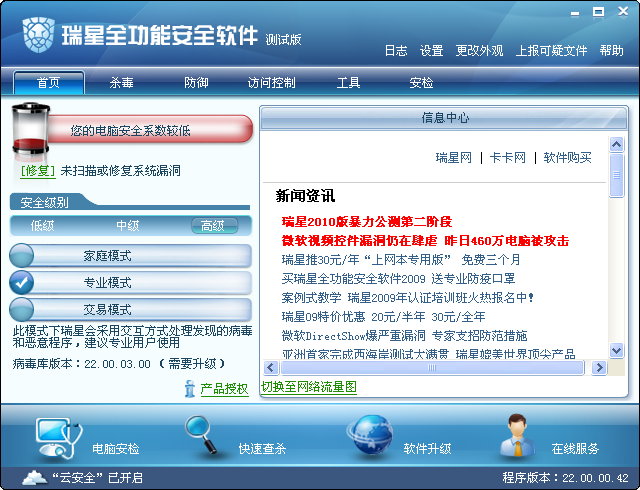Click “云安全”已开启 status text
Viewport: 640px width, 490px height.
[97, 477]
